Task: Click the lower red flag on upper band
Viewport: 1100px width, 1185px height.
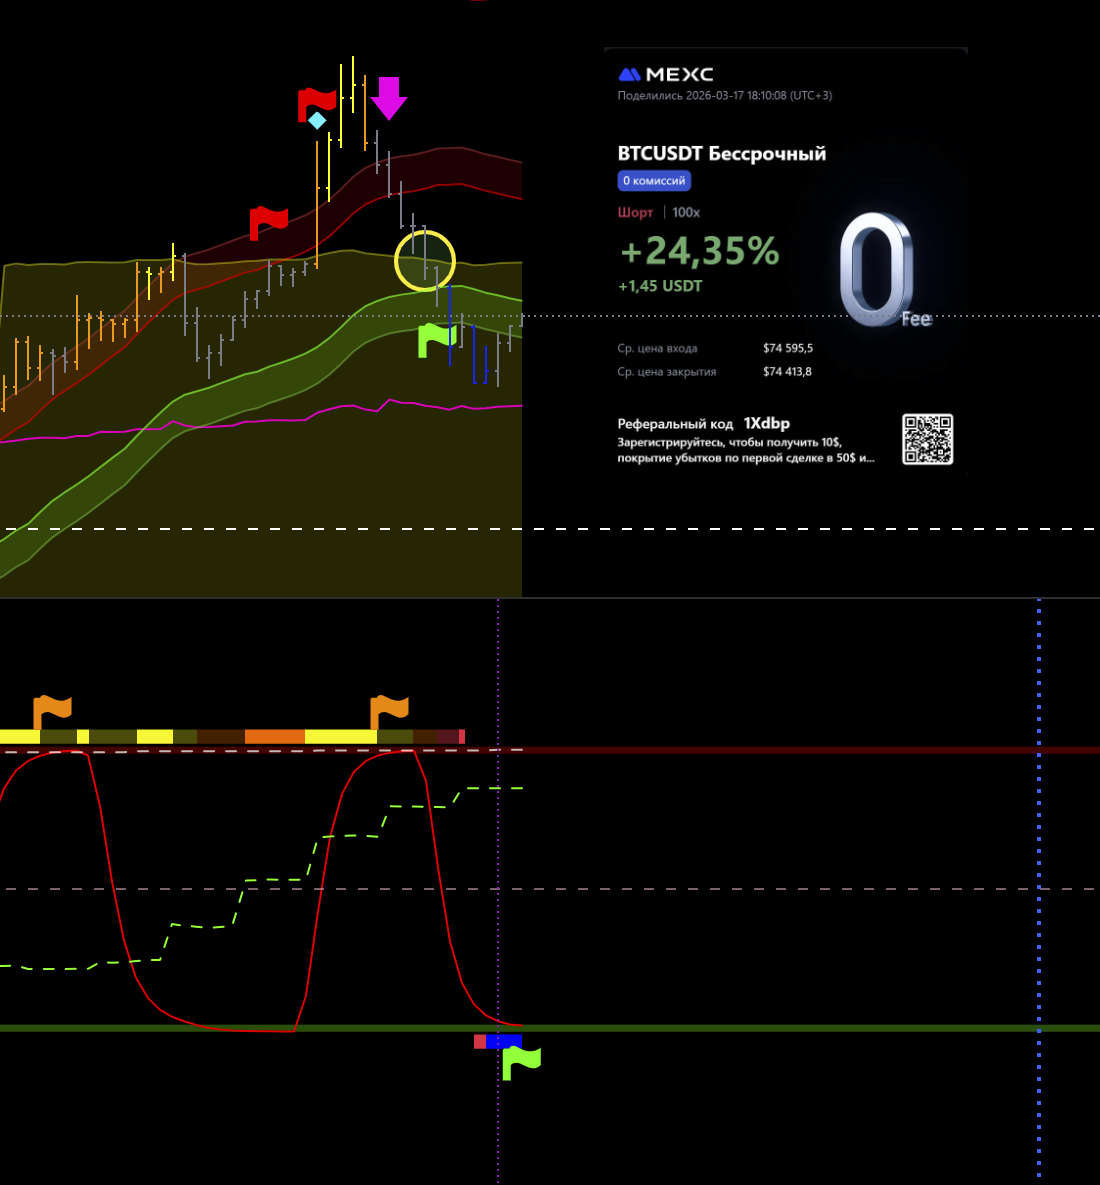Action: coord(267,221)
